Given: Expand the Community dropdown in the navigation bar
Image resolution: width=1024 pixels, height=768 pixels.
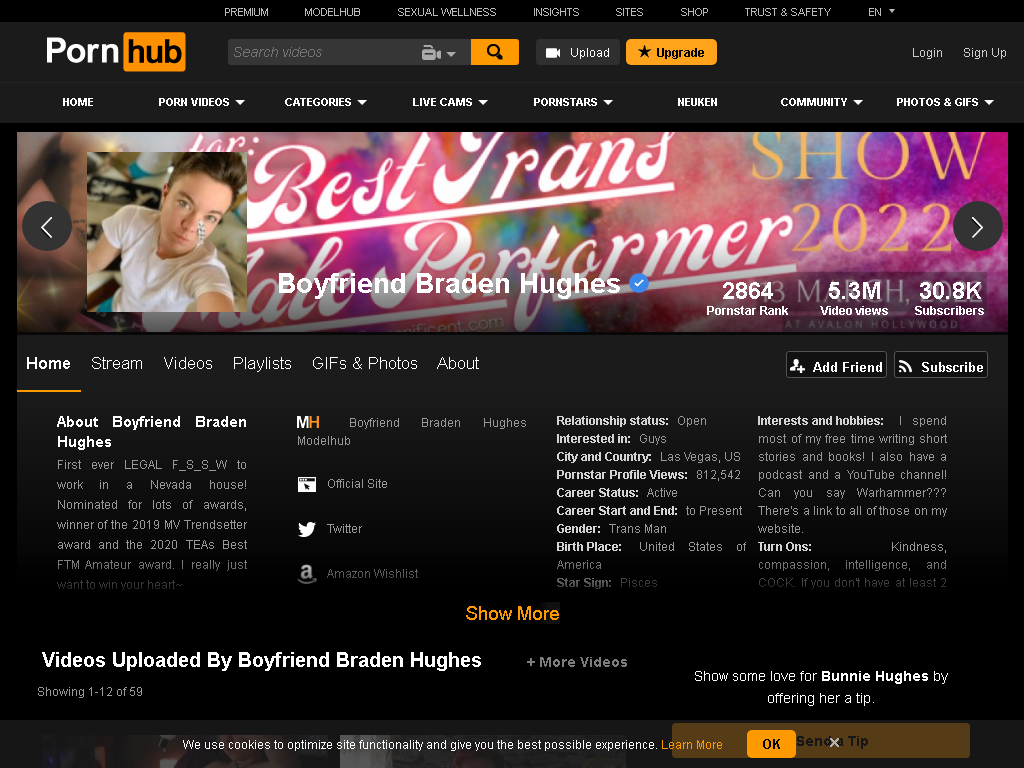Looking at the screenshot, I should tap(822, 103).
